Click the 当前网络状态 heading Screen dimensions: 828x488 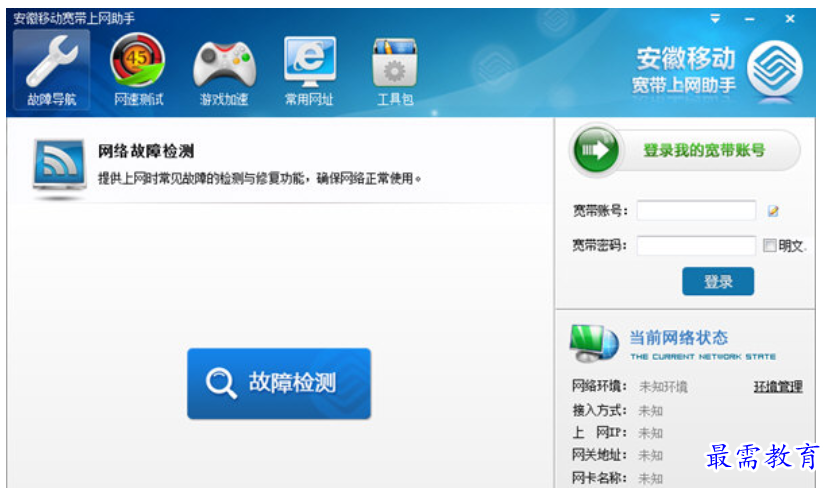pos(679,338)
